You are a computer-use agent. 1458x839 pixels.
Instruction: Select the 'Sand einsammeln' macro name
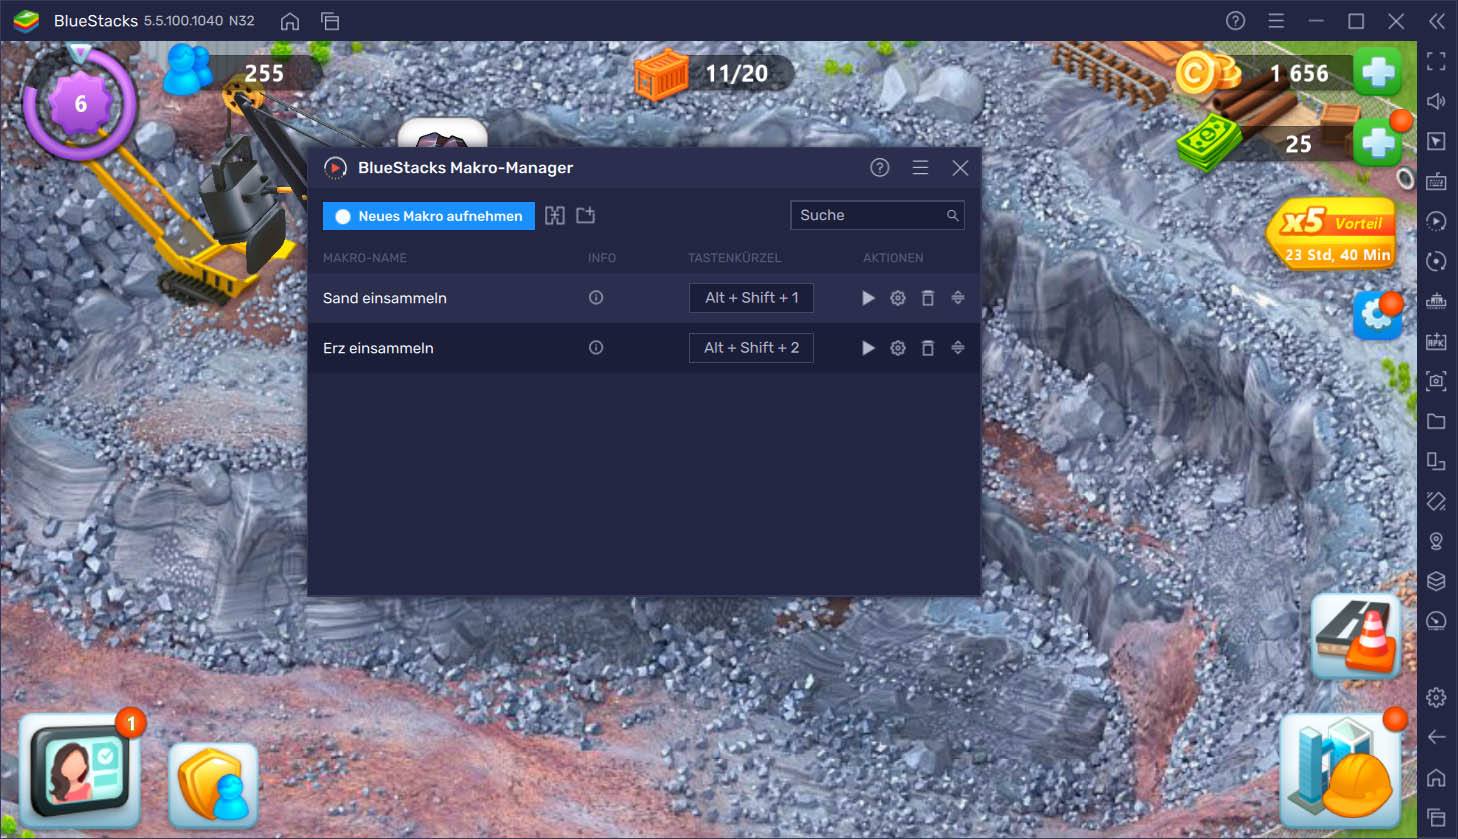pos(385,298)
